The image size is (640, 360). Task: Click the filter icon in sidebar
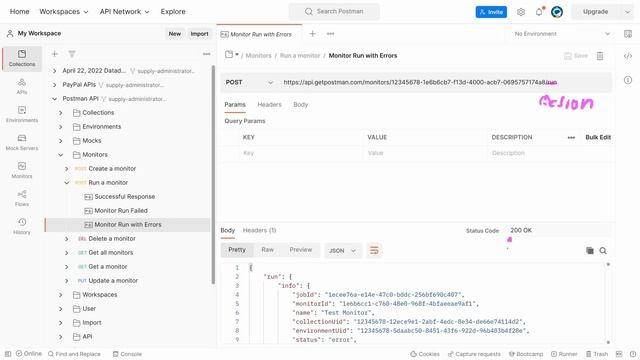[x=72, y=54]
